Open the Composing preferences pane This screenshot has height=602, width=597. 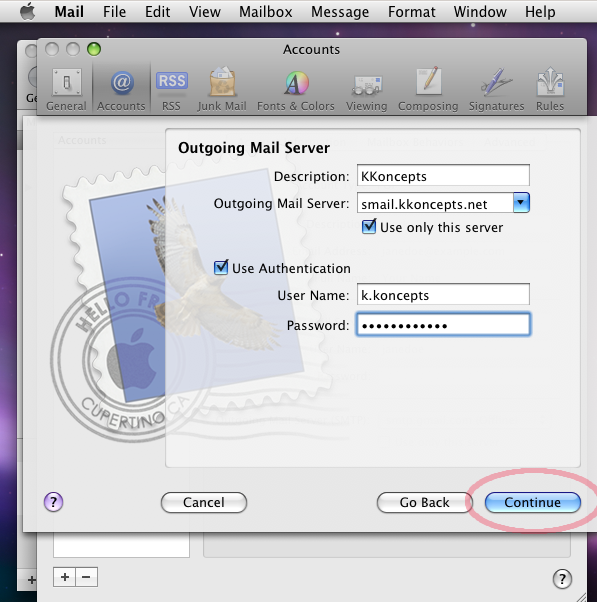click(x=428, y=90)
